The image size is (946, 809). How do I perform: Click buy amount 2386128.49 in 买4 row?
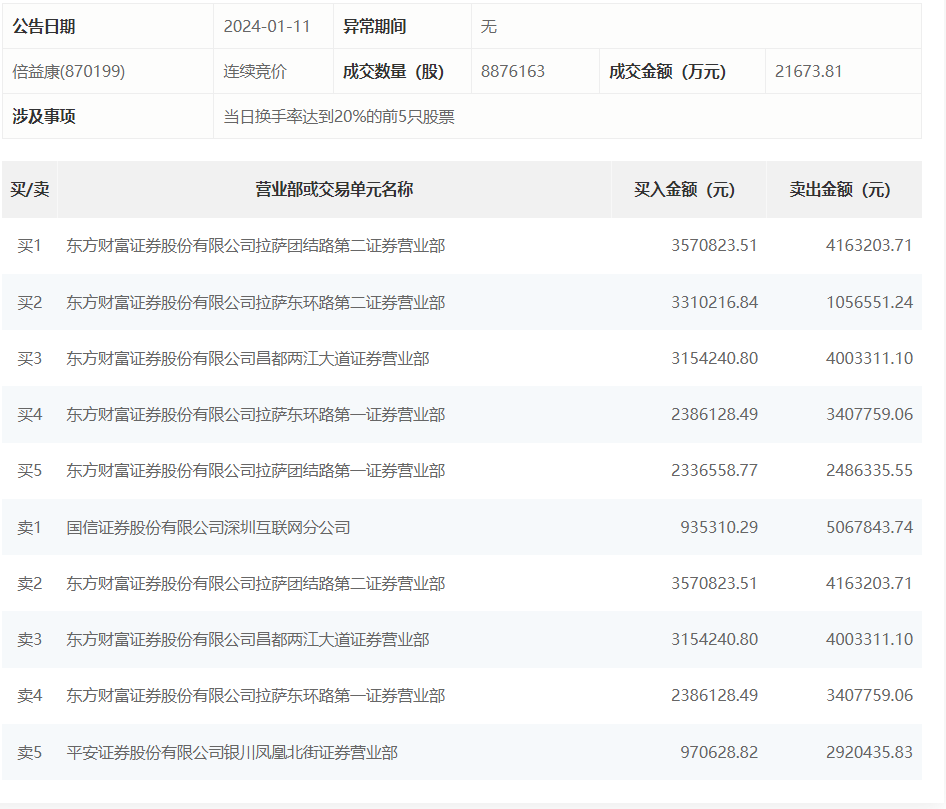[714, 414]
